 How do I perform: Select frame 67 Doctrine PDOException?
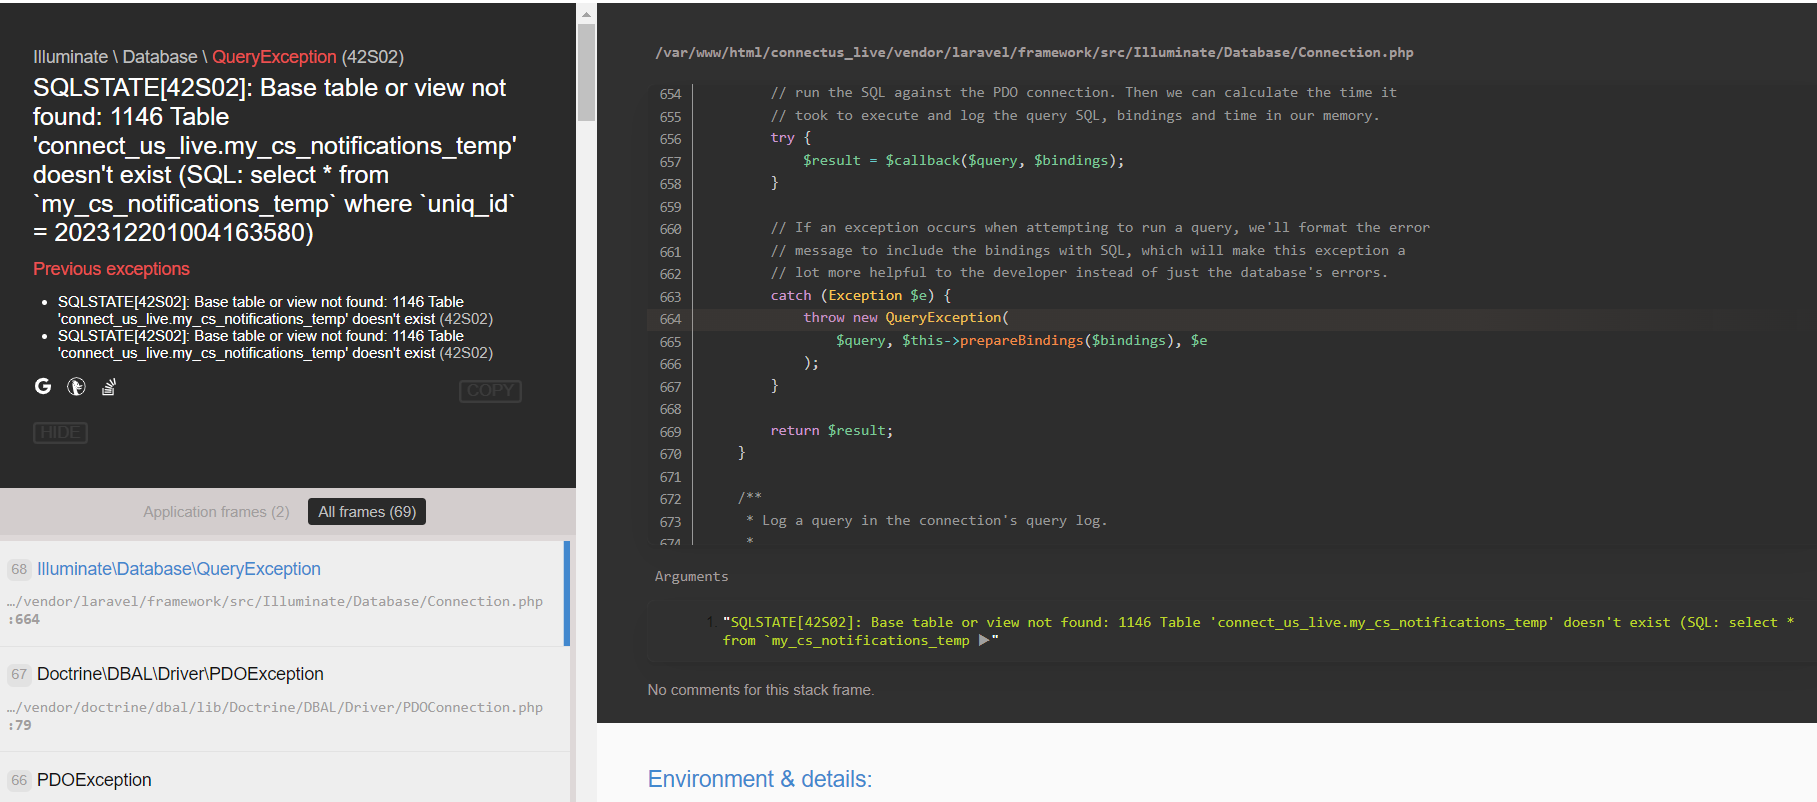point(285,699)
